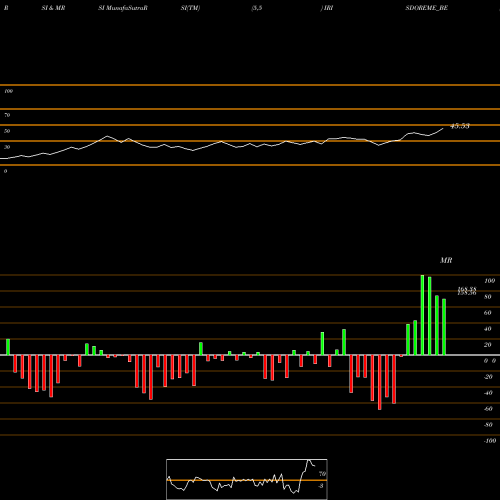Select the -20 label on MR axis
Viewport: 500px width, 500px height.
tap(488, 377)
